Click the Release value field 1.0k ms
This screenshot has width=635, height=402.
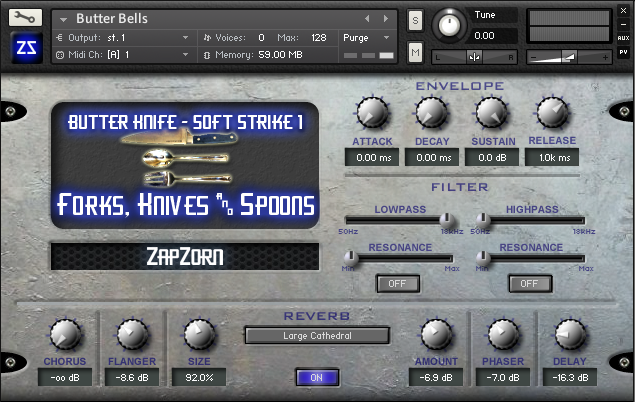click(x=552, y=157)
